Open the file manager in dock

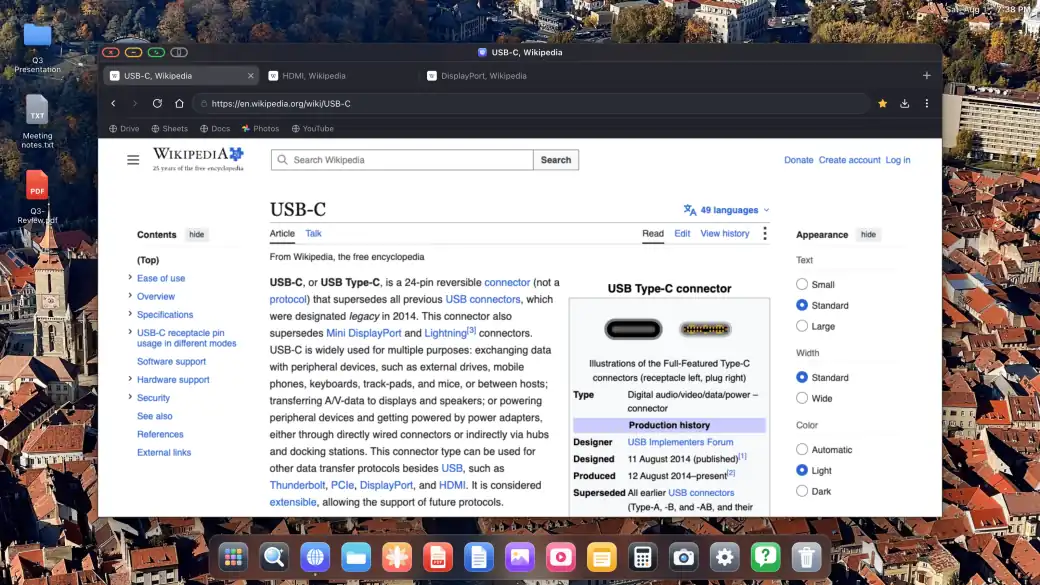[x=356, y=558]
